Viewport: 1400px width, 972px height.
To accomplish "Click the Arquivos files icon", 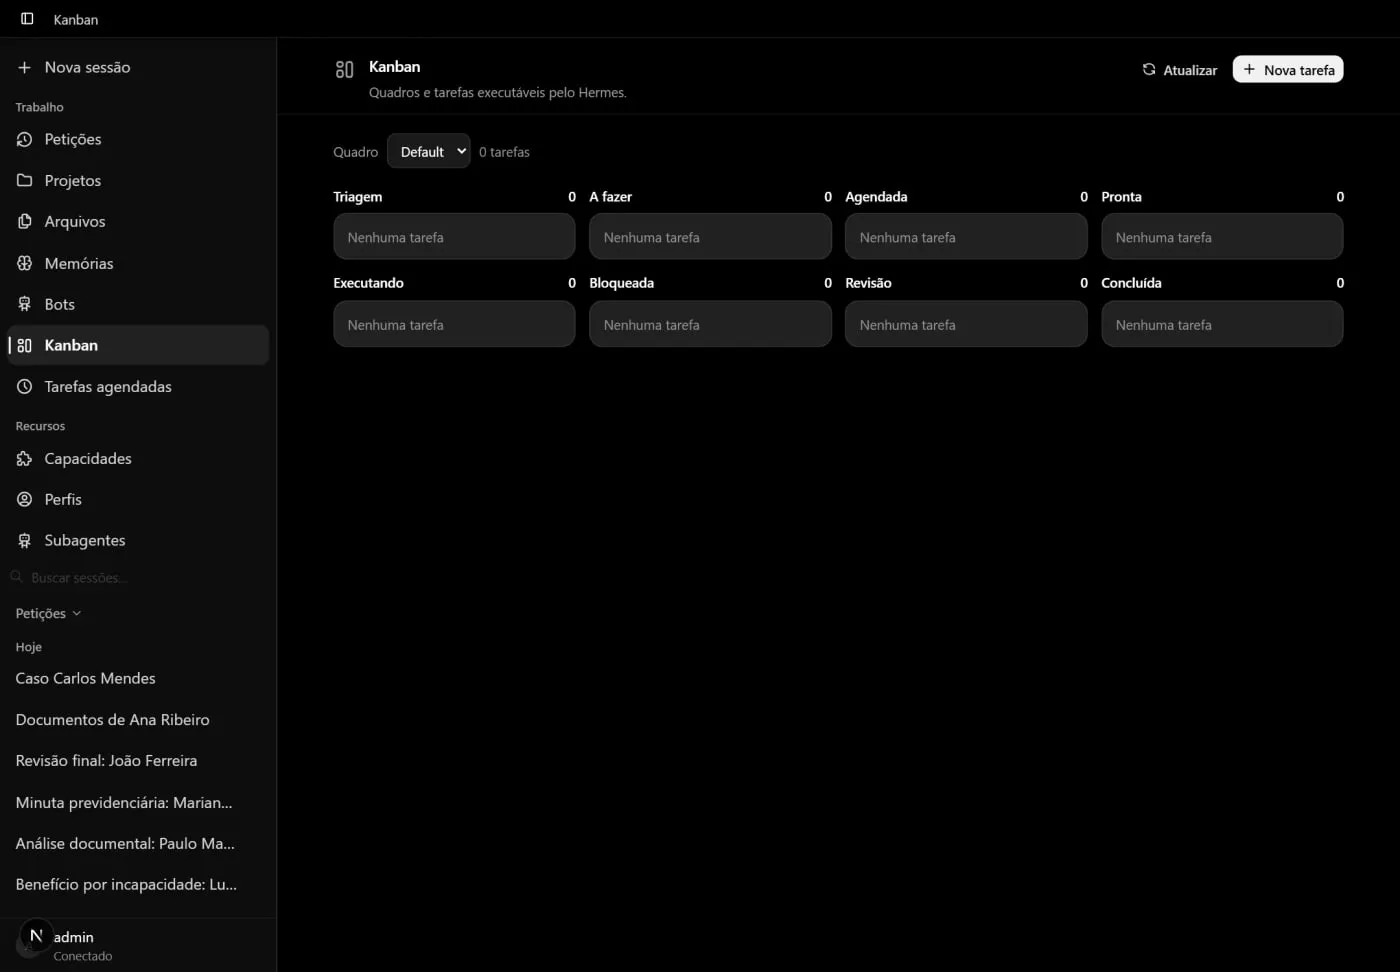I will pyautogui.click(x=24, y=221).
